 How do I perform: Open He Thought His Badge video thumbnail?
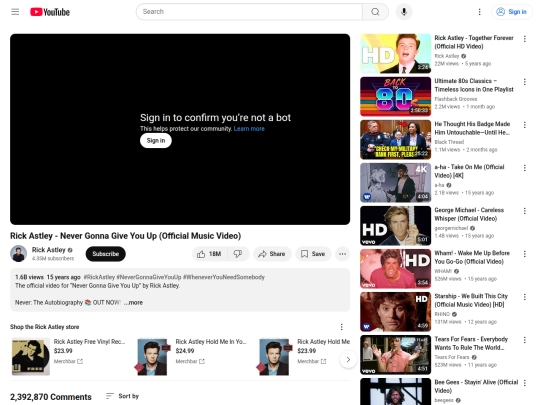pos(395,139)
